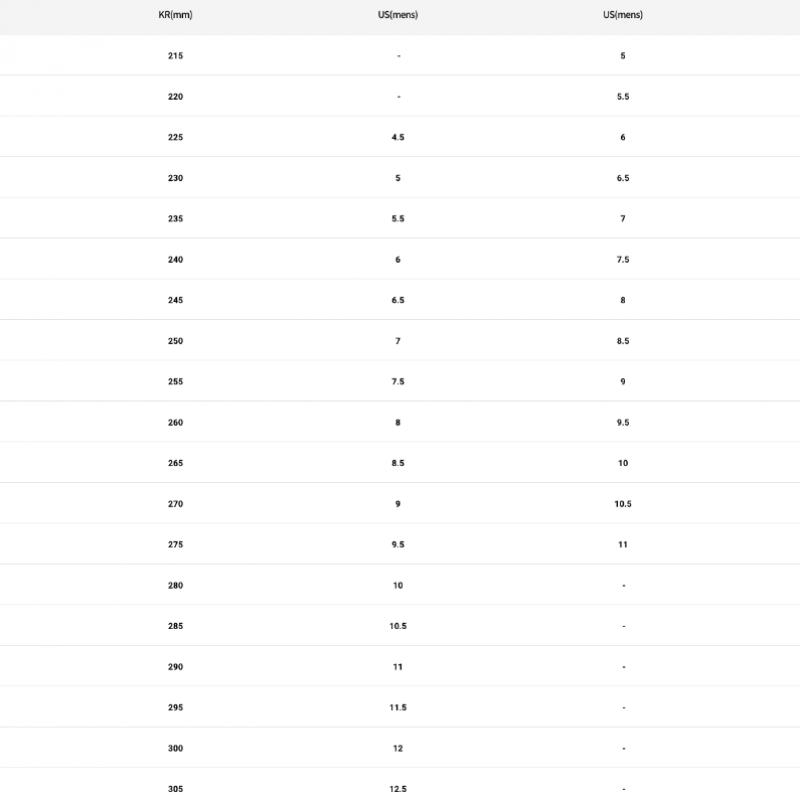
Task: Click the 280 KR size
Action: (x=175, y=586)
